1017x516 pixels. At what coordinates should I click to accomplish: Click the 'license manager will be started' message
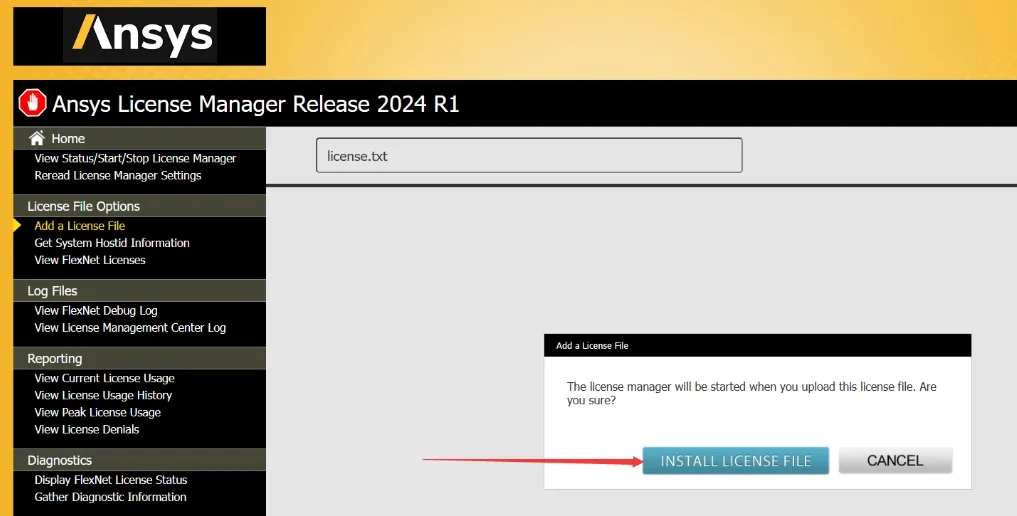pos(752,393)
